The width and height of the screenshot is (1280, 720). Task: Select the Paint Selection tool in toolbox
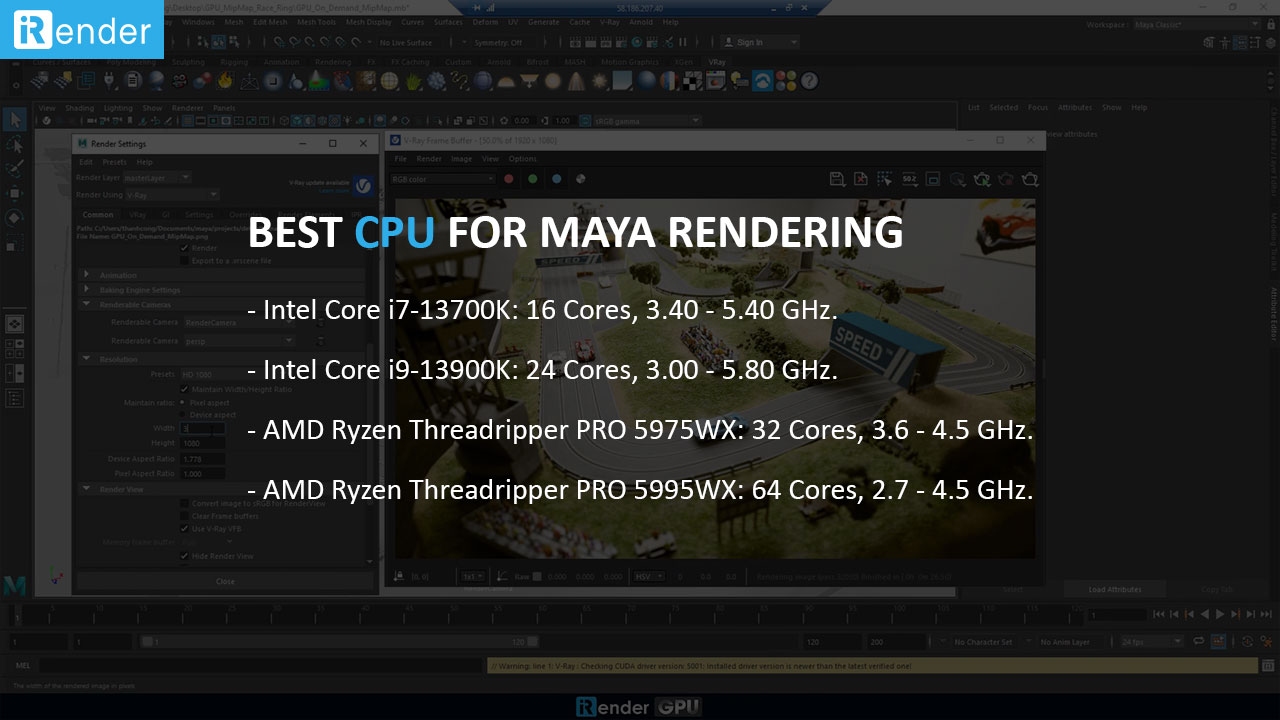tap(14, 169)
